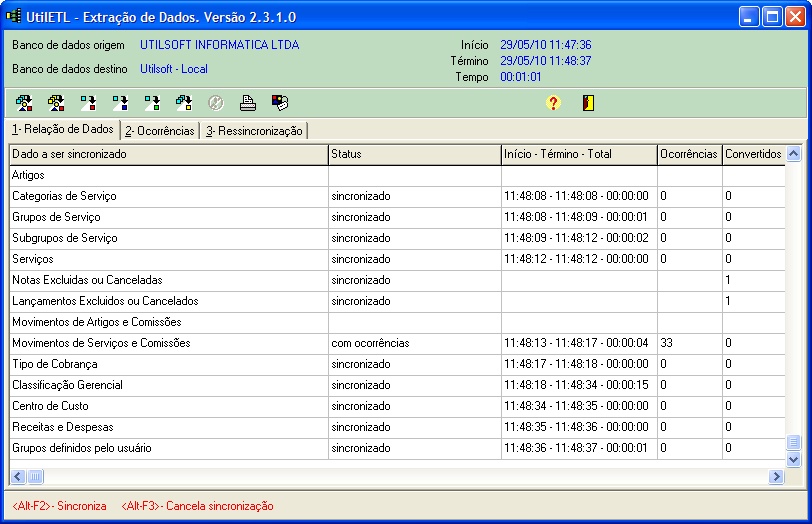The height and width of the screenshot is (524, 812).
Task: Click the Tempo value 00:01:01
Action: 520,77
